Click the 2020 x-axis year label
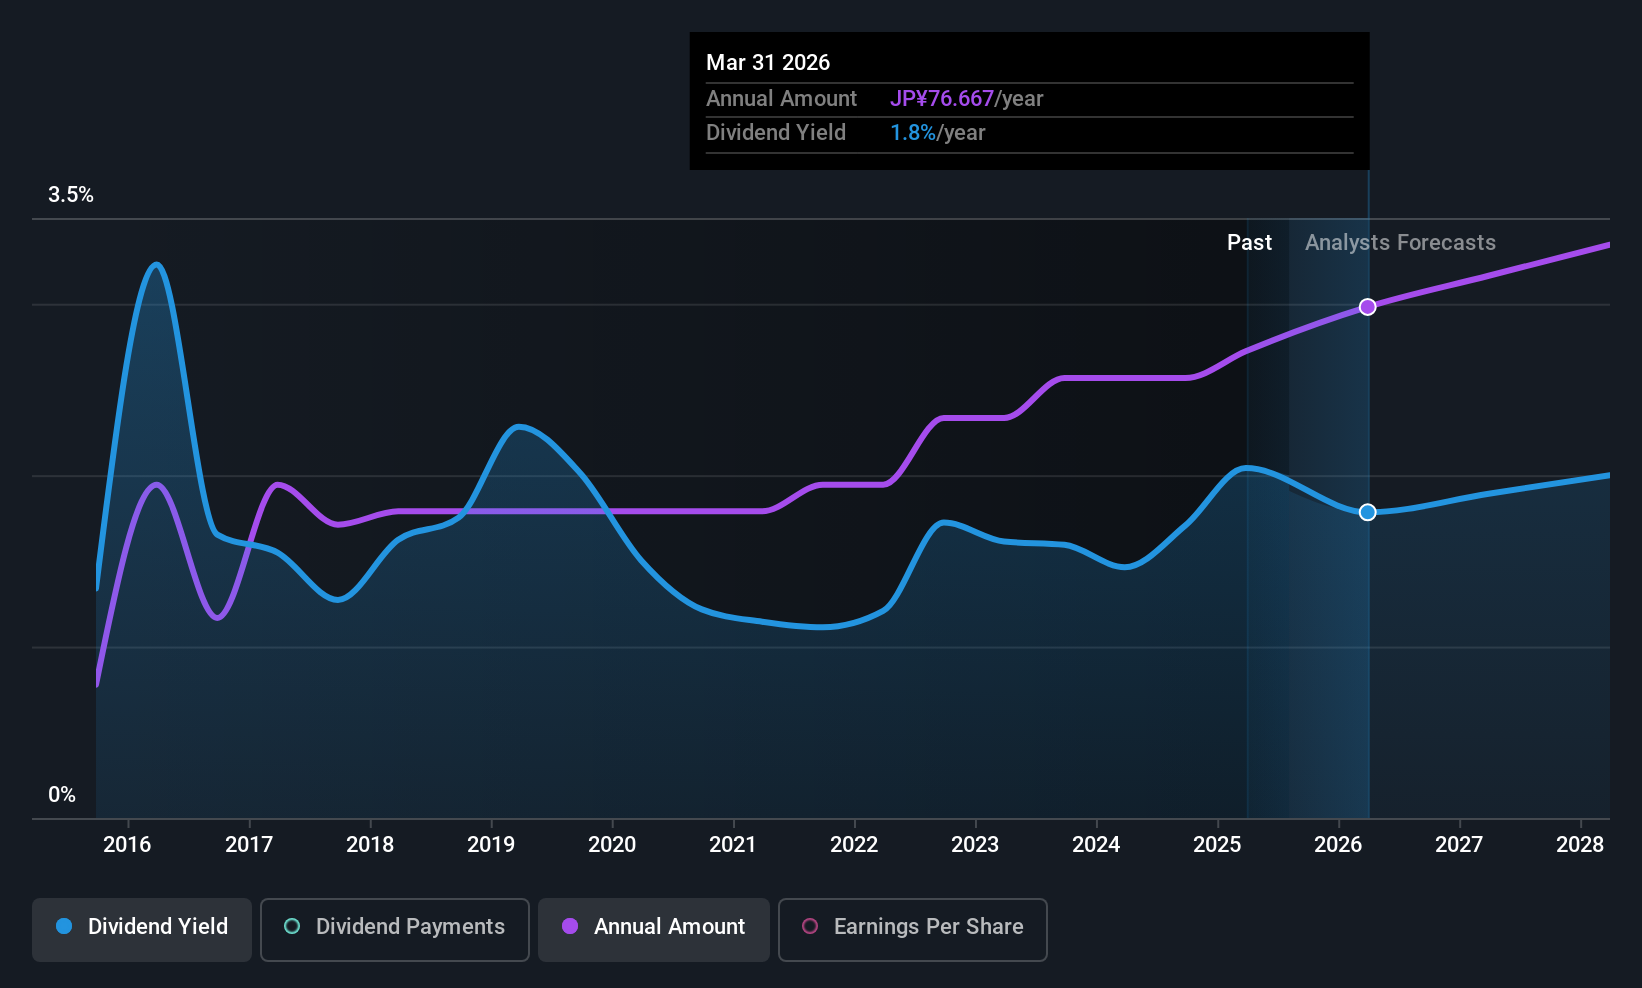 [612, 845]
